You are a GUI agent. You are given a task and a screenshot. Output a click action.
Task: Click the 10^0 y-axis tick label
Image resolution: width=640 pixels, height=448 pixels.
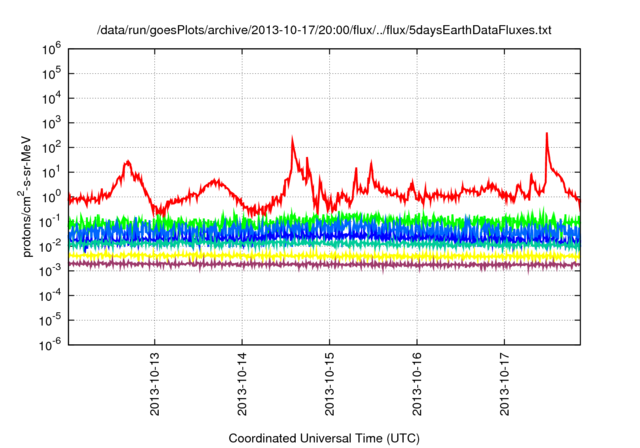pos(51,197)
